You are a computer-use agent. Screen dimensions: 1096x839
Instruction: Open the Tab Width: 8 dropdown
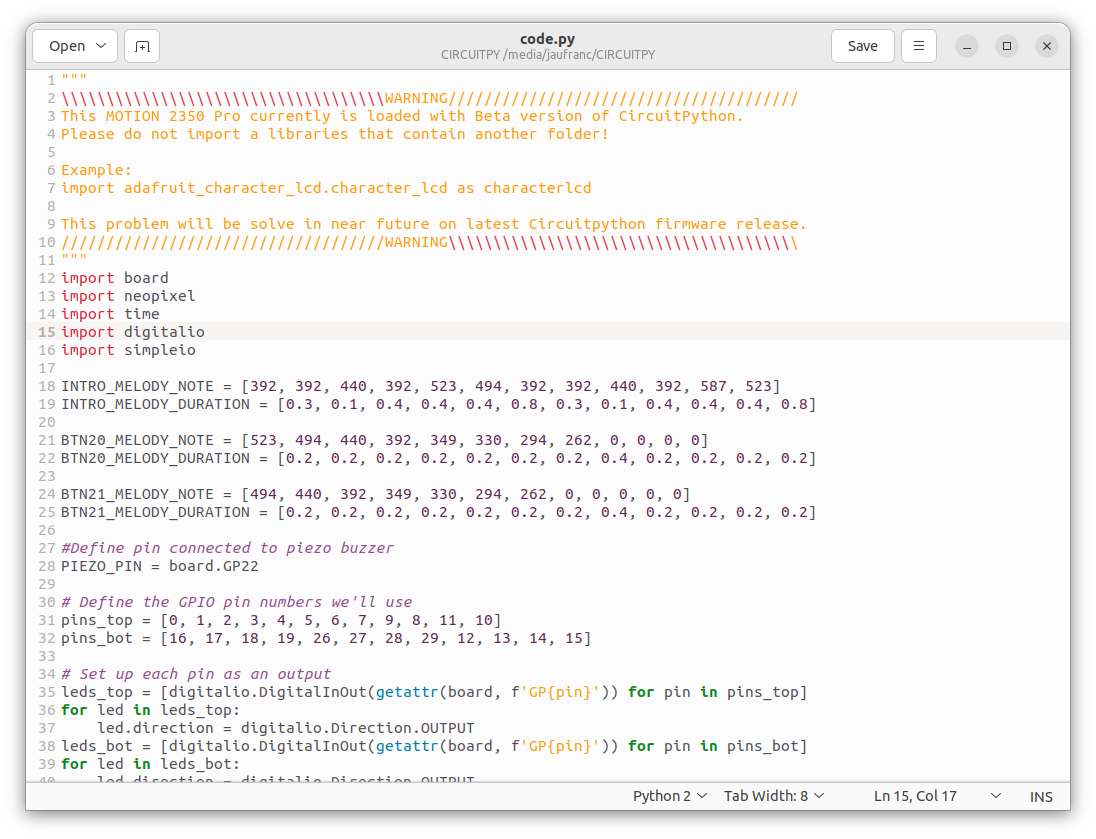[x=774, y=796]
